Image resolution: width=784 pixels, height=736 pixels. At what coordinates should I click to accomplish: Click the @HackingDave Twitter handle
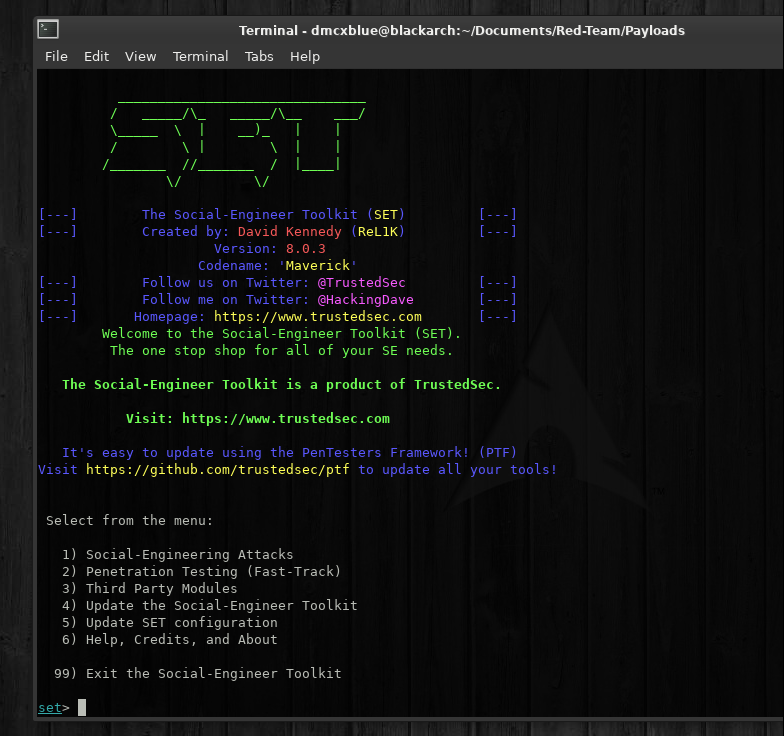click(x=365, y=300)
